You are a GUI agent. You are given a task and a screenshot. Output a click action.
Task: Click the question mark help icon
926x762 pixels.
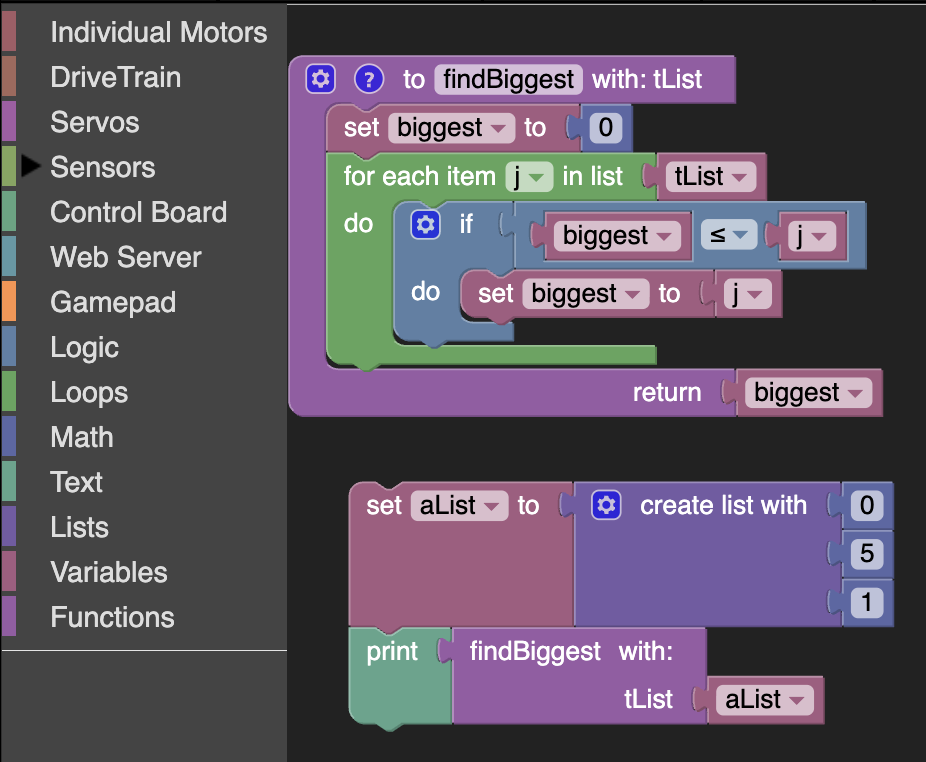[x=369, y=79]
